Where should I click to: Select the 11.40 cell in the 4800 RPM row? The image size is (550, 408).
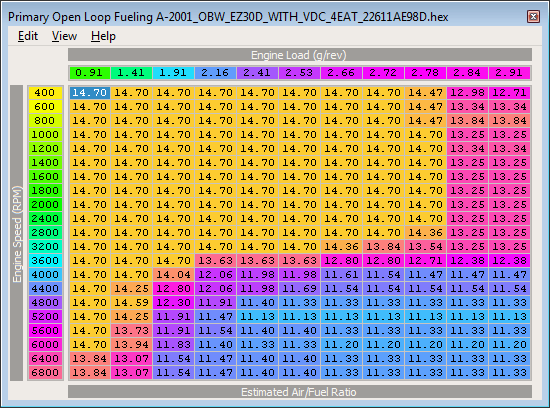[257, 302]
